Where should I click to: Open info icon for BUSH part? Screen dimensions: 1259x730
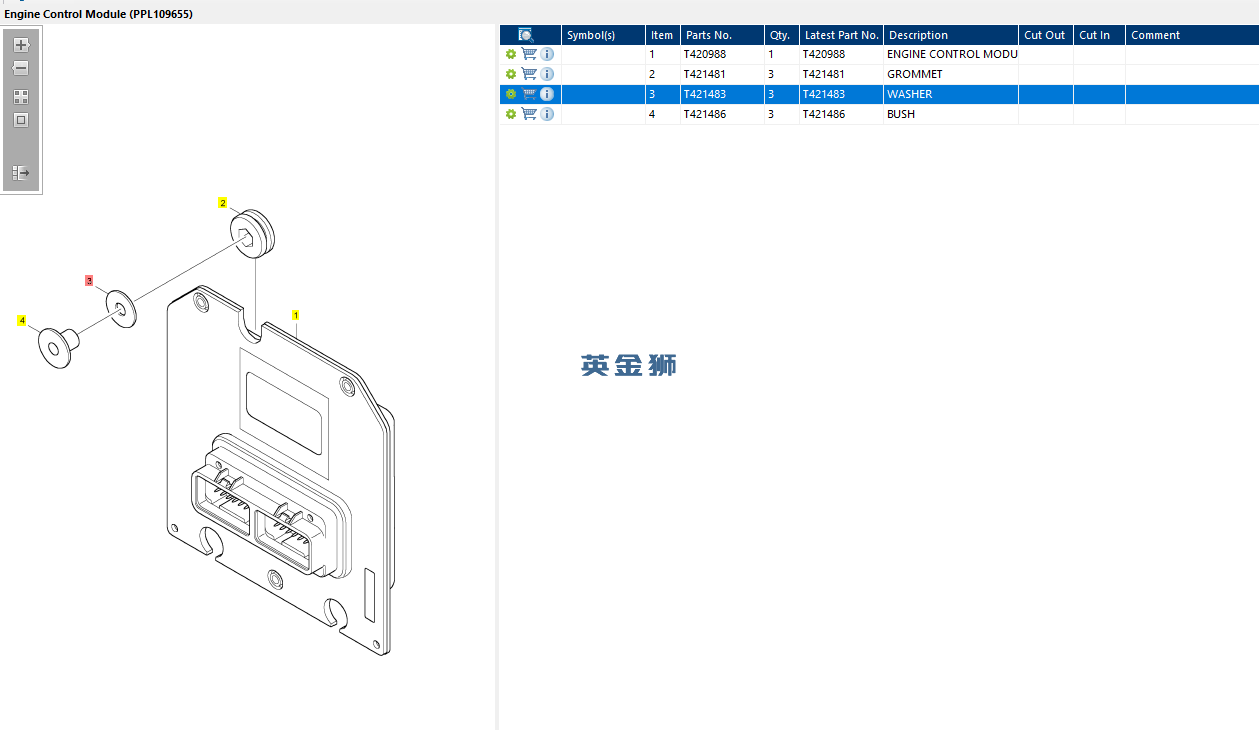click(x=547, y=114)
